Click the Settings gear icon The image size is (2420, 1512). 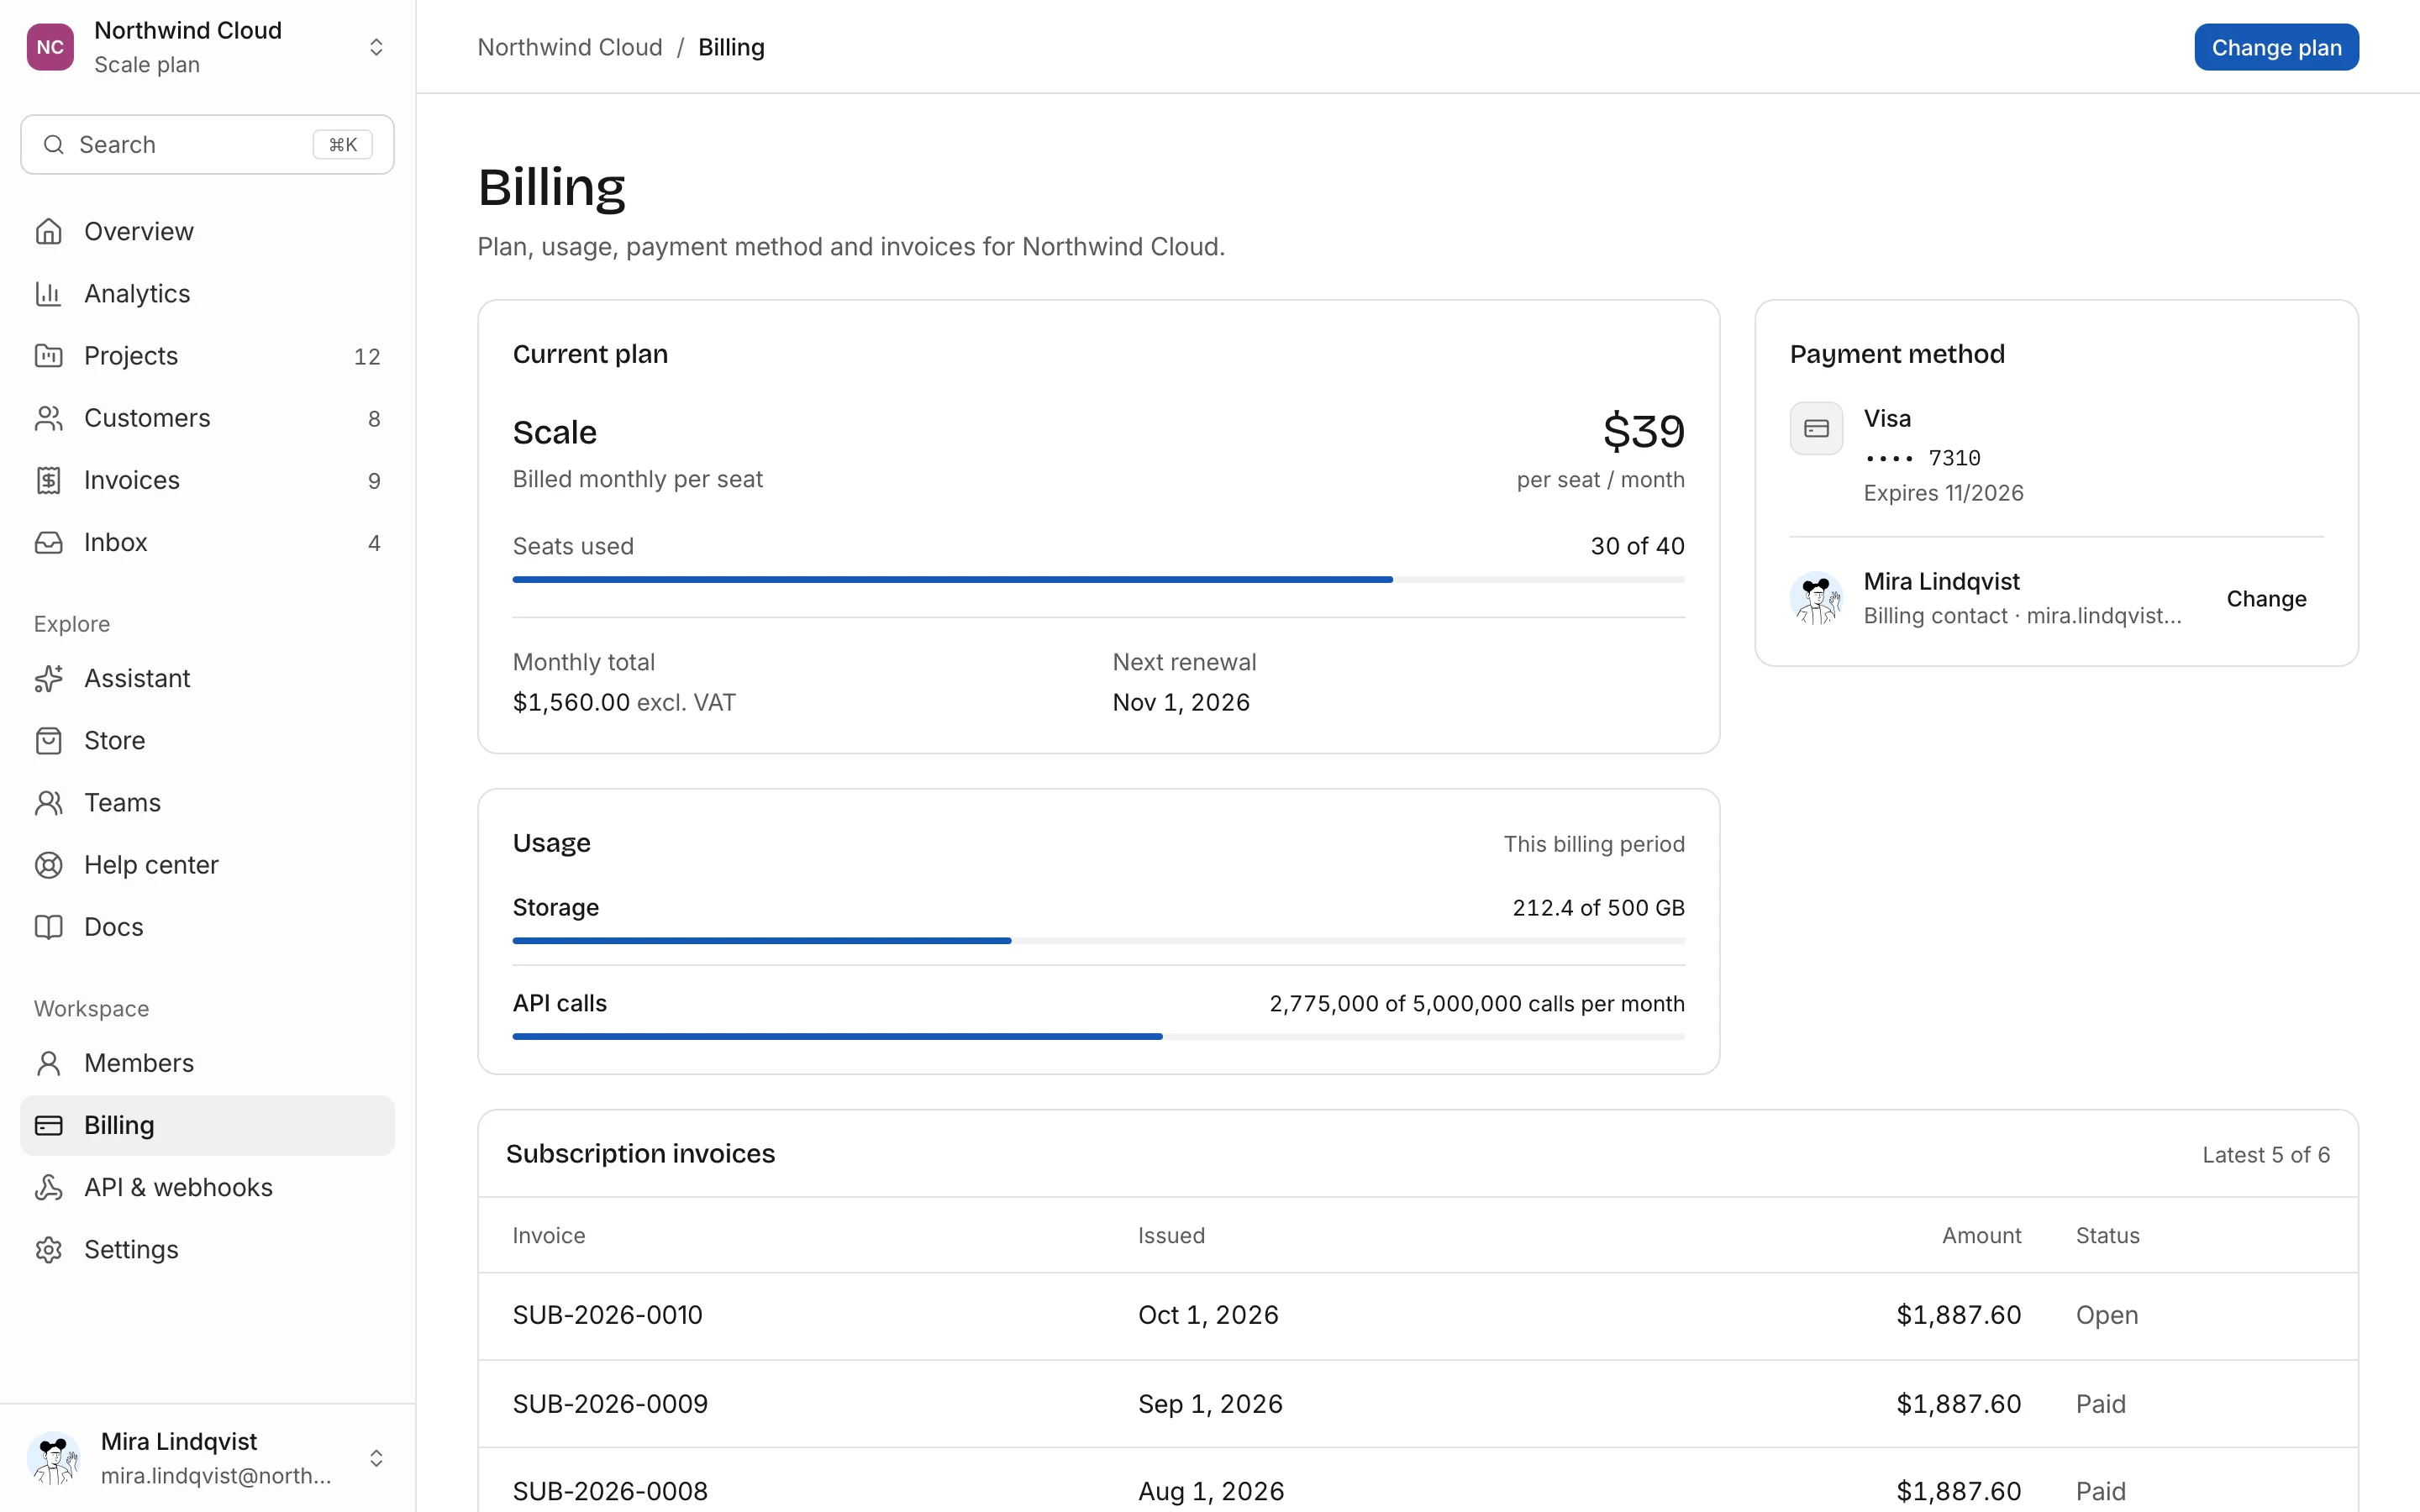(x=48, y=1249)
